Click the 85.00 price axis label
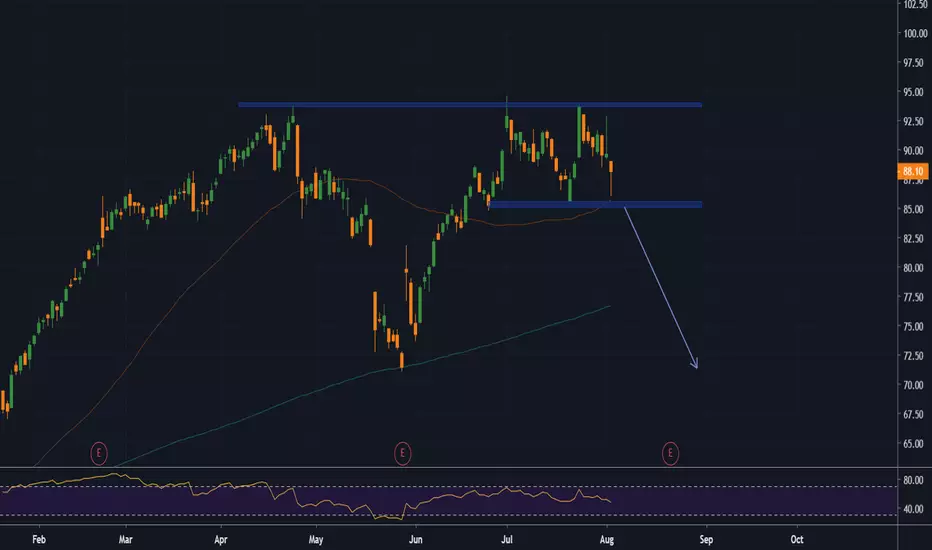The width and height of the screenshot is (932, 550). (x=913, y=209)
